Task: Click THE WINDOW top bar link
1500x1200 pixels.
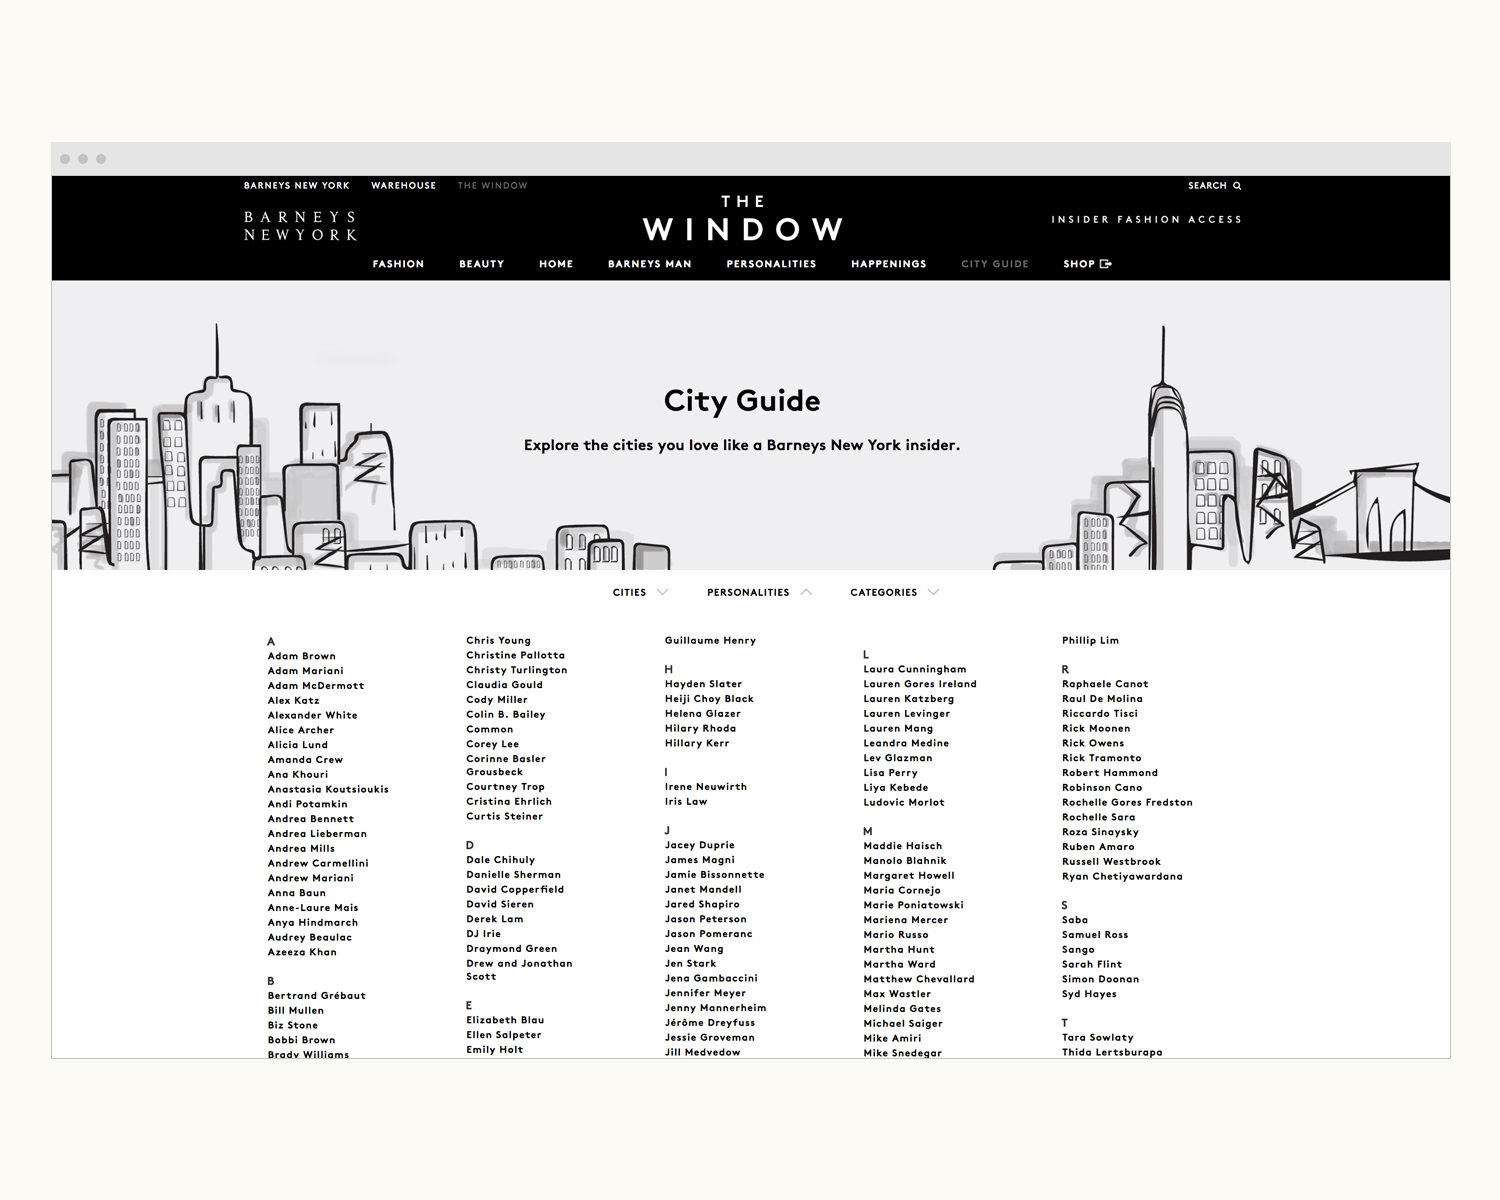Action: click(x=492, y=186)
